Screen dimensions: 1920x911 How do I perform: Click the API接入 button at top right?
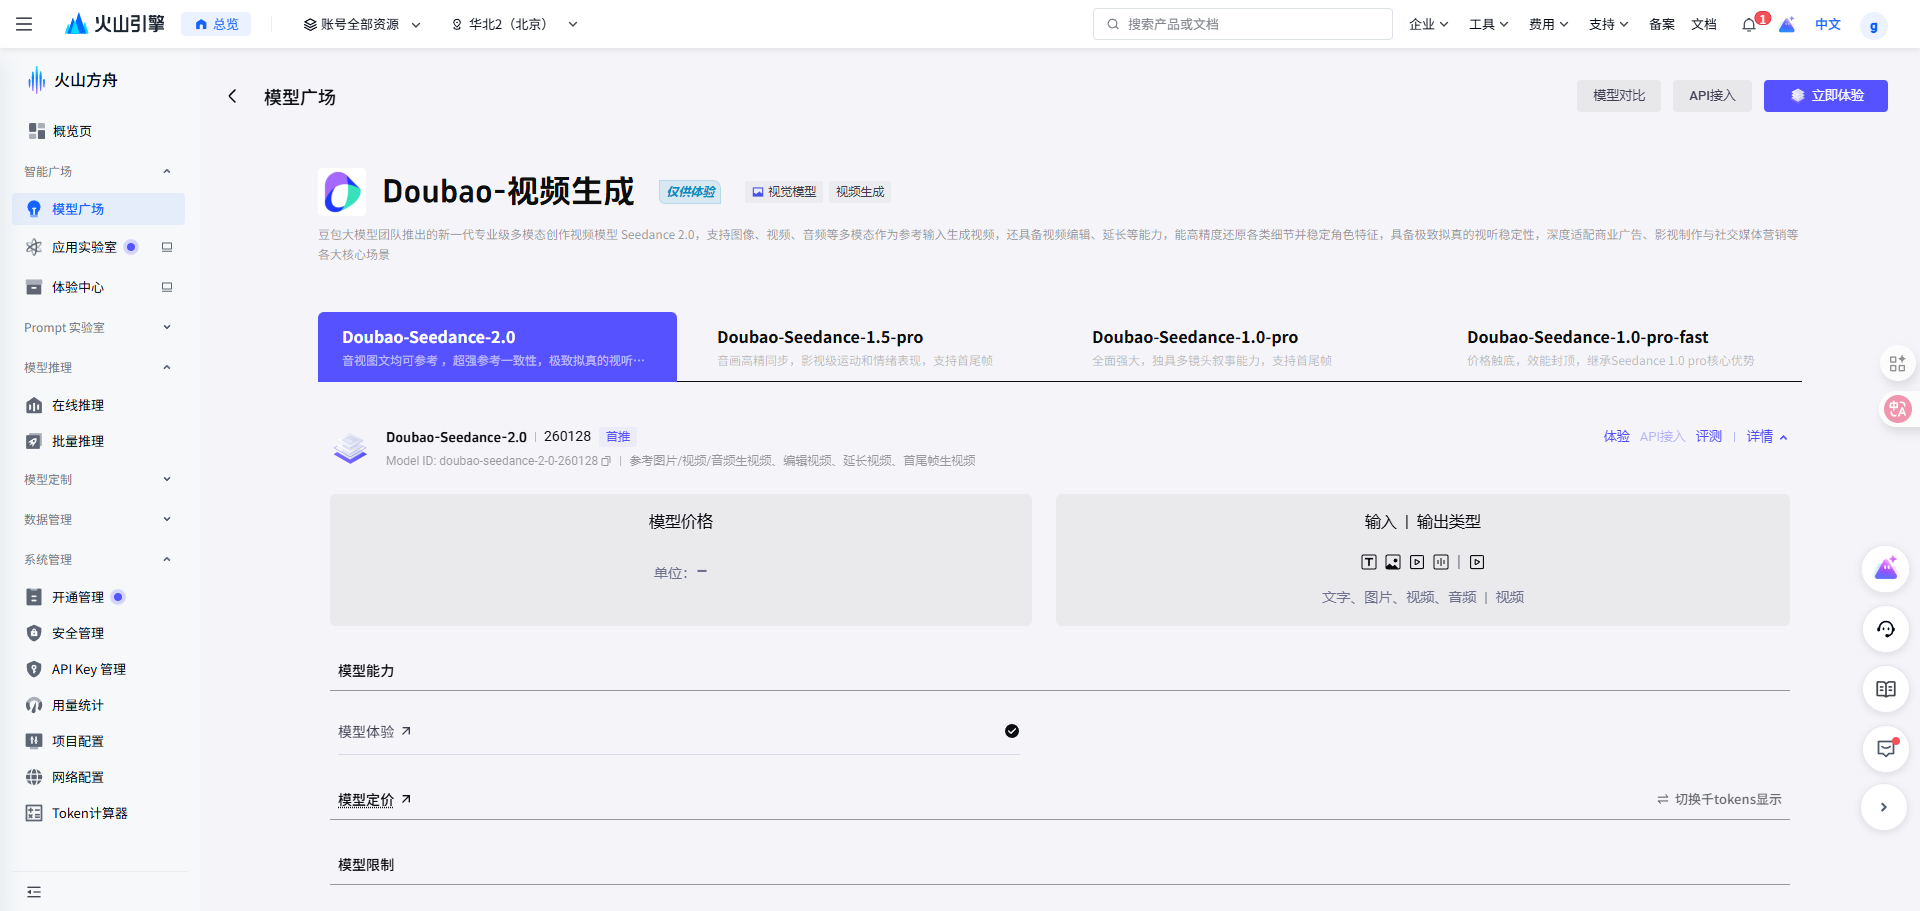tap(1712, 96)
